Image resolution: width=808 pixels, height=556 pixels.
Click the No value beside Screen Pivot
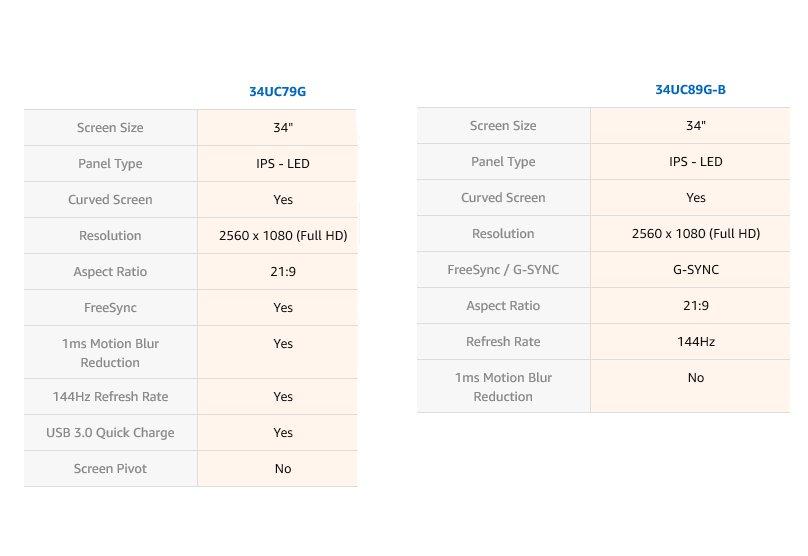[x=283, y=469]
